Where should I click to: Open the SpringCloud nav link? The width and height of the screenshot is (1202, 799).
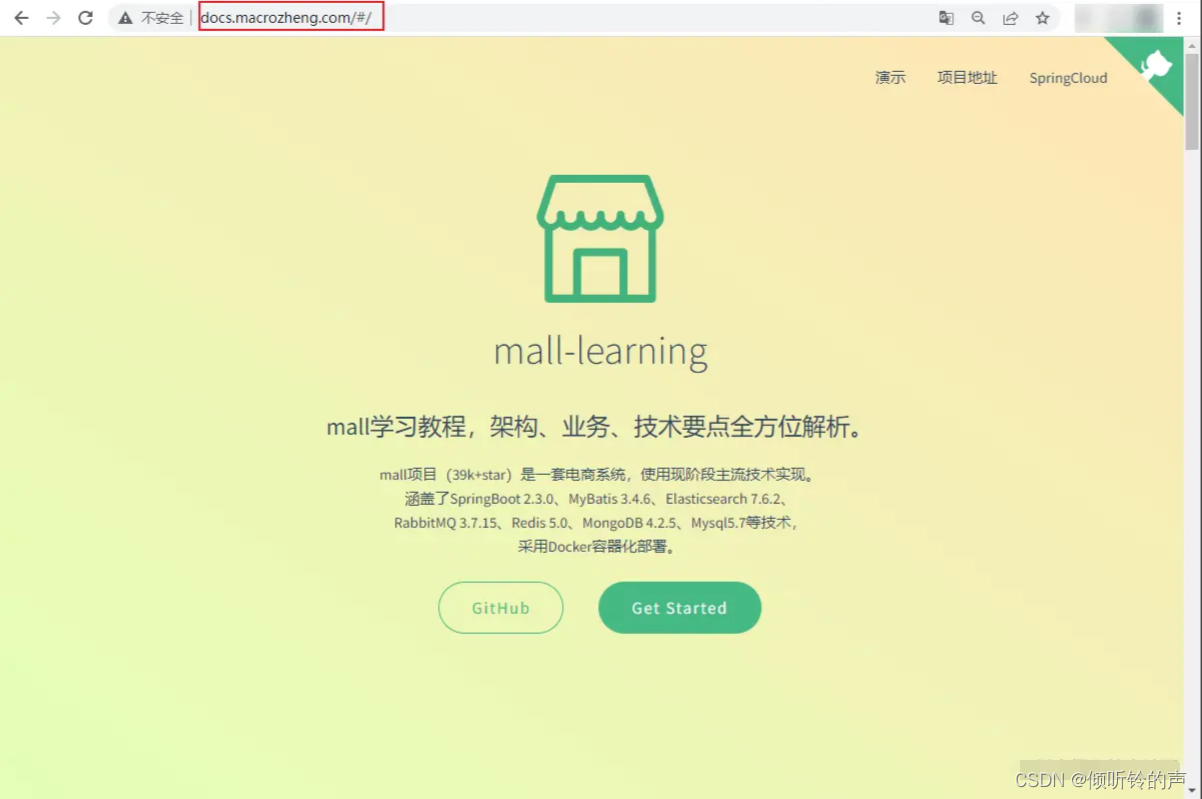[x=1068, y=78]
